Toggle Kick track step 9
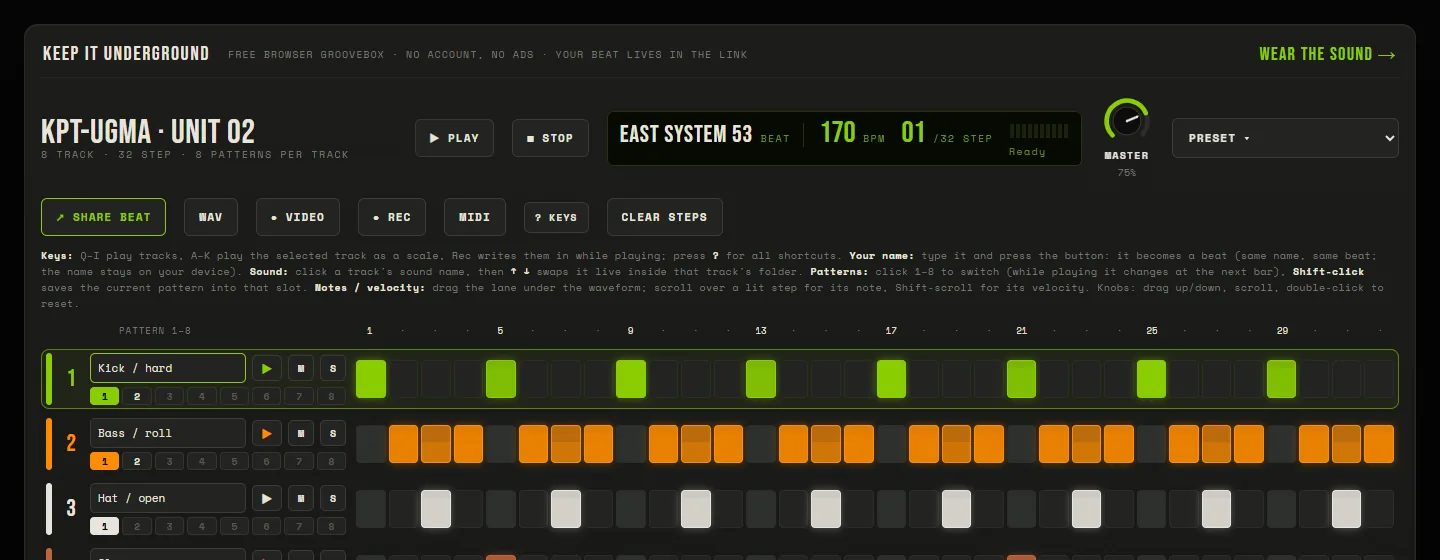The height and width of the screenshot is (560, 1440). (631, 379)
